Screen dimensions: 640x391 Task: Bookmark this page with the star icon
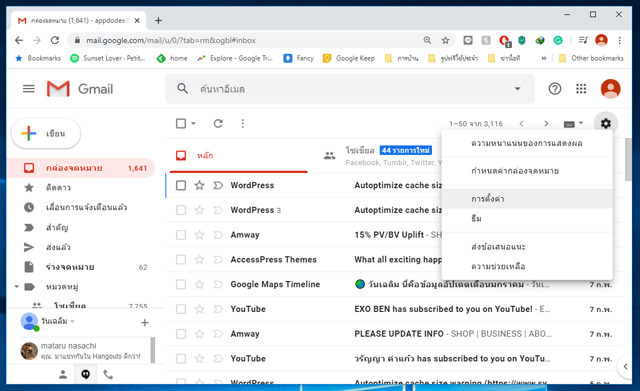click(x=445, y=40)
